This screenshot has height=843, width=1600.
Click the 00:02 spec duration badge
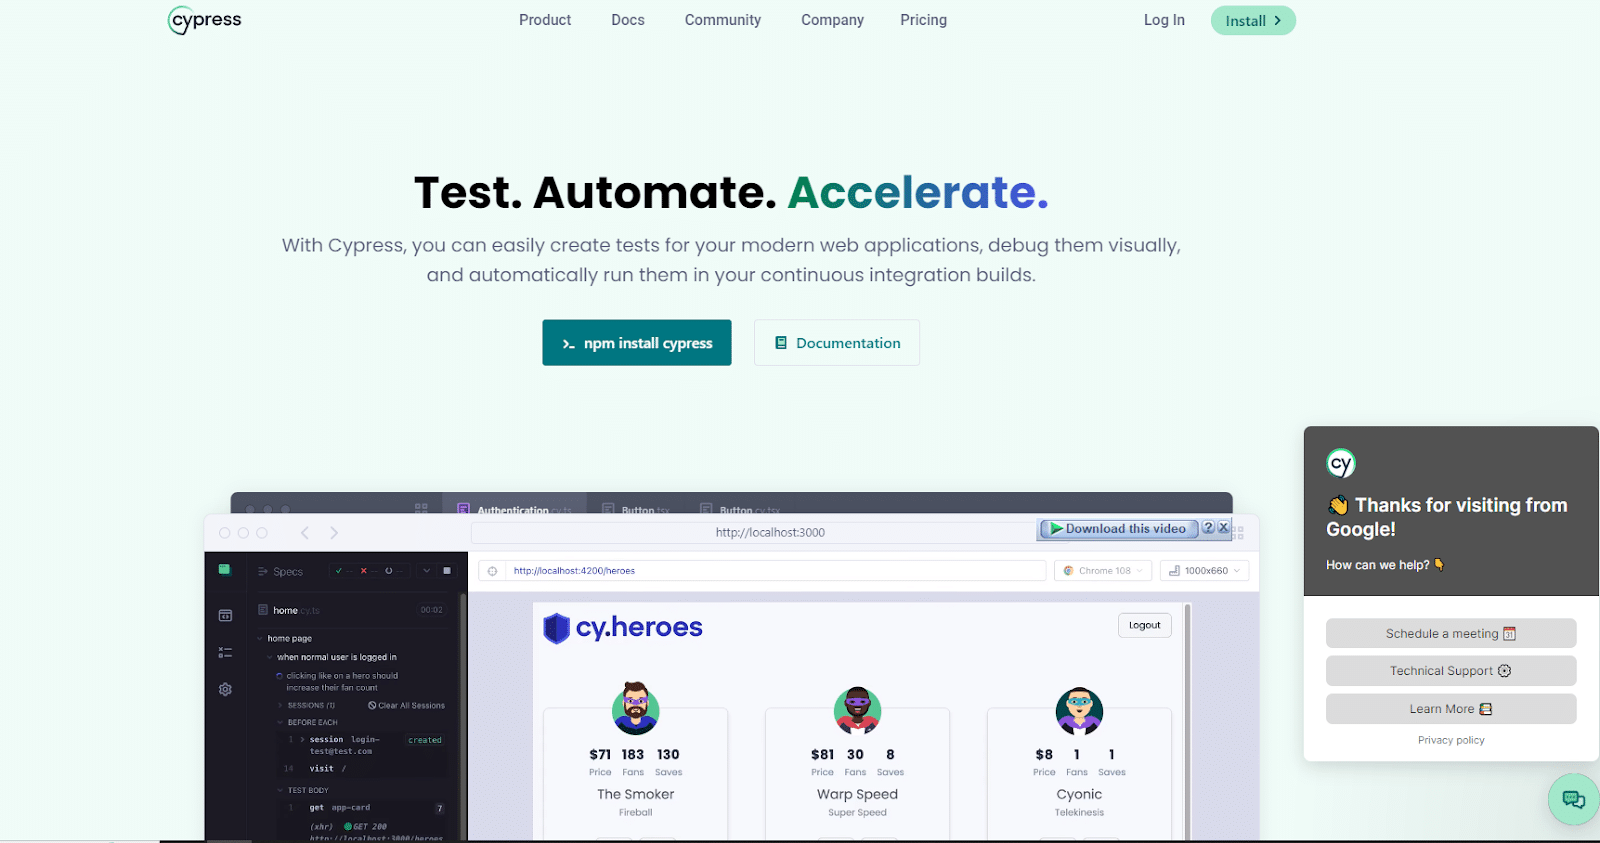coord(431,610)
